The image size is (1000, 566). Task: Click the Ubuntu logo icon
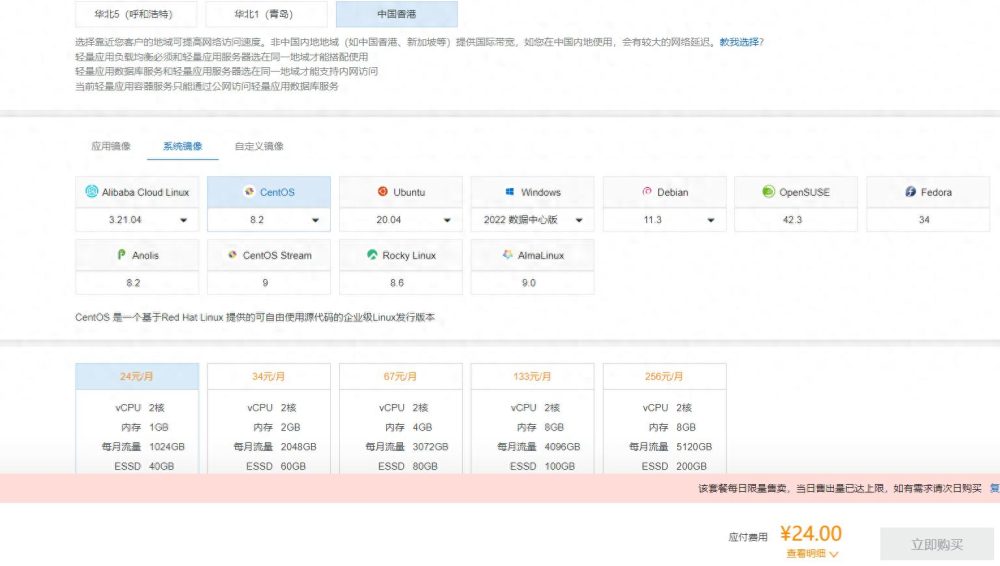(383, 191)
